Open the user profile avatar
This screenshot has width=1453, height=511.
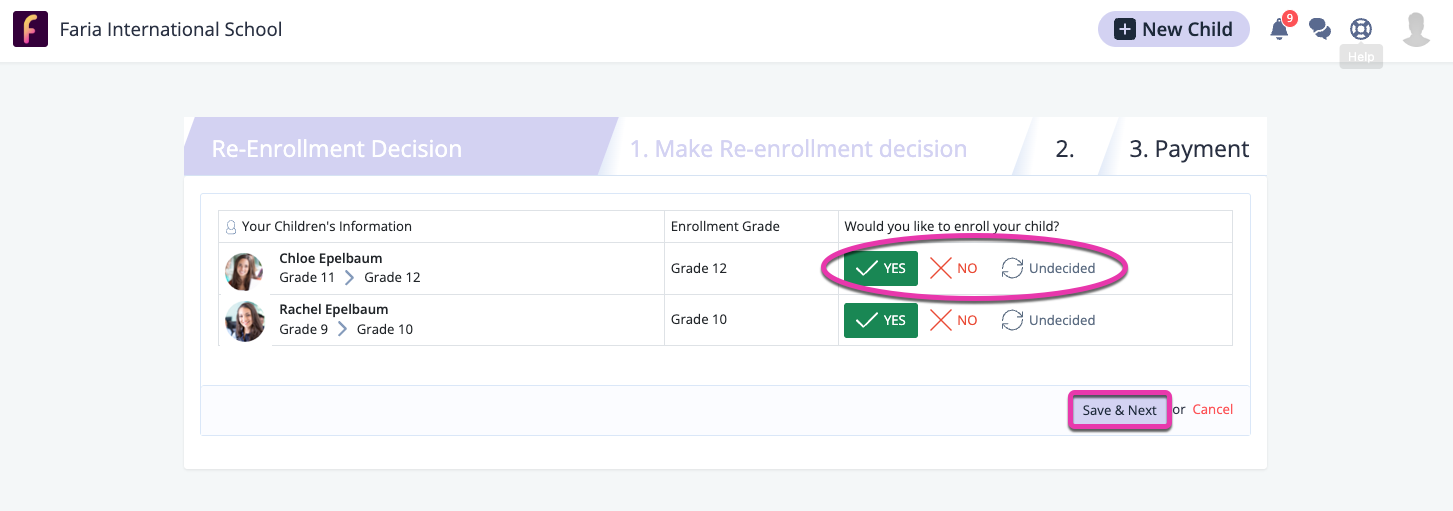pos(1416,29)
